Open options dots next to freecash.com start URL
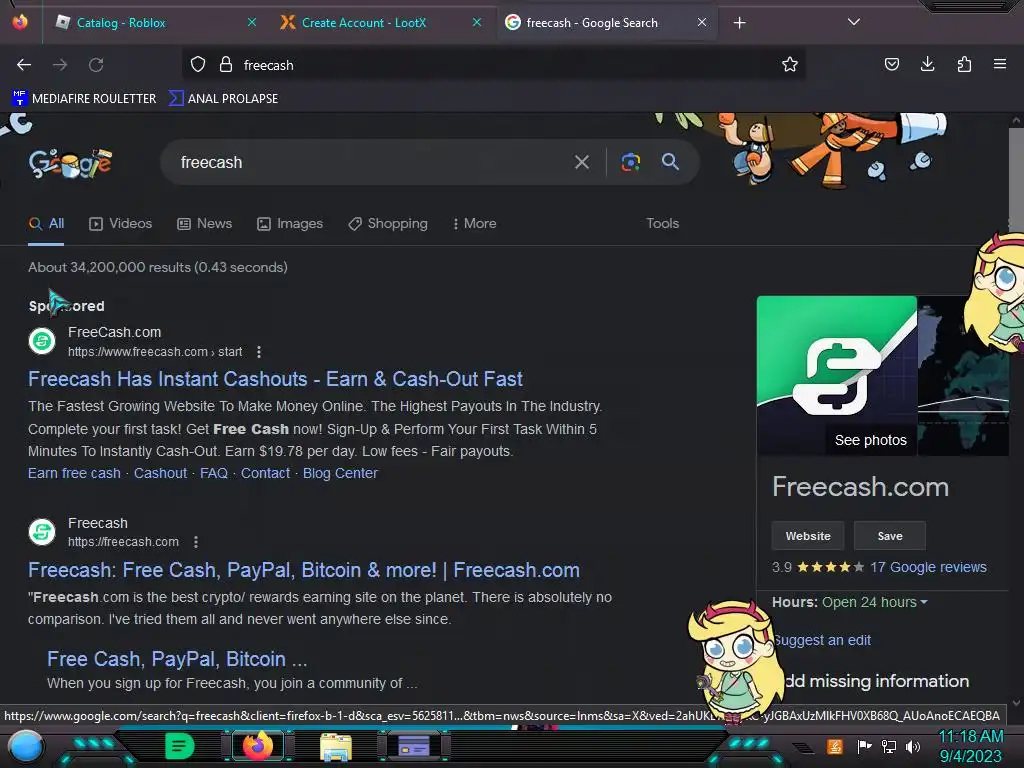Screen dimensions: 1024x768 (x=259, y=352)
